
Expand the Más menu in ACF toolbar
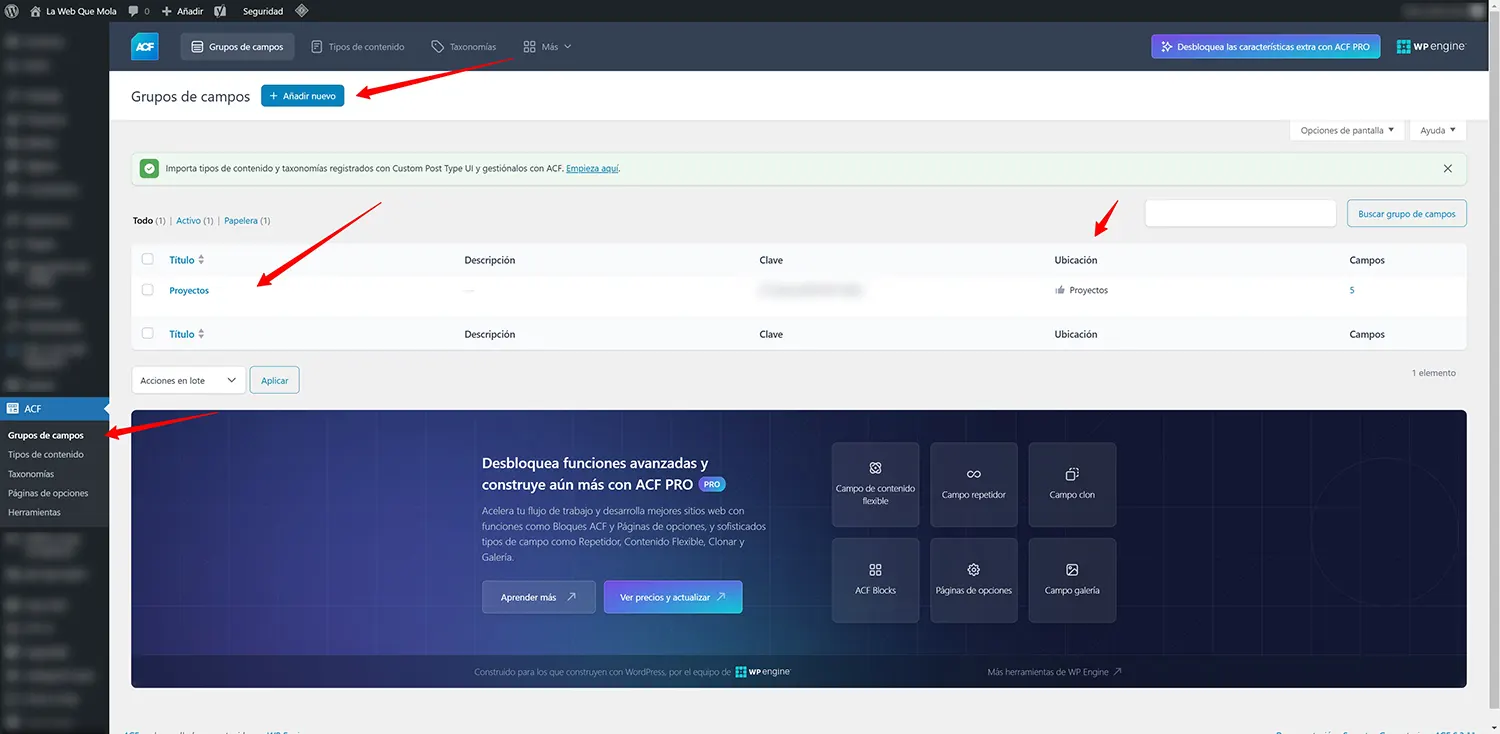click(546, 46)
